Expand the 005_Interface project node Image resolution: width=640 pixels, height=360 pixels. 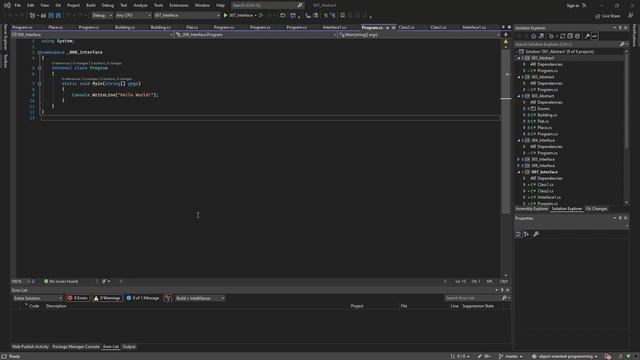pyautogui.click(x=519, y=160)
